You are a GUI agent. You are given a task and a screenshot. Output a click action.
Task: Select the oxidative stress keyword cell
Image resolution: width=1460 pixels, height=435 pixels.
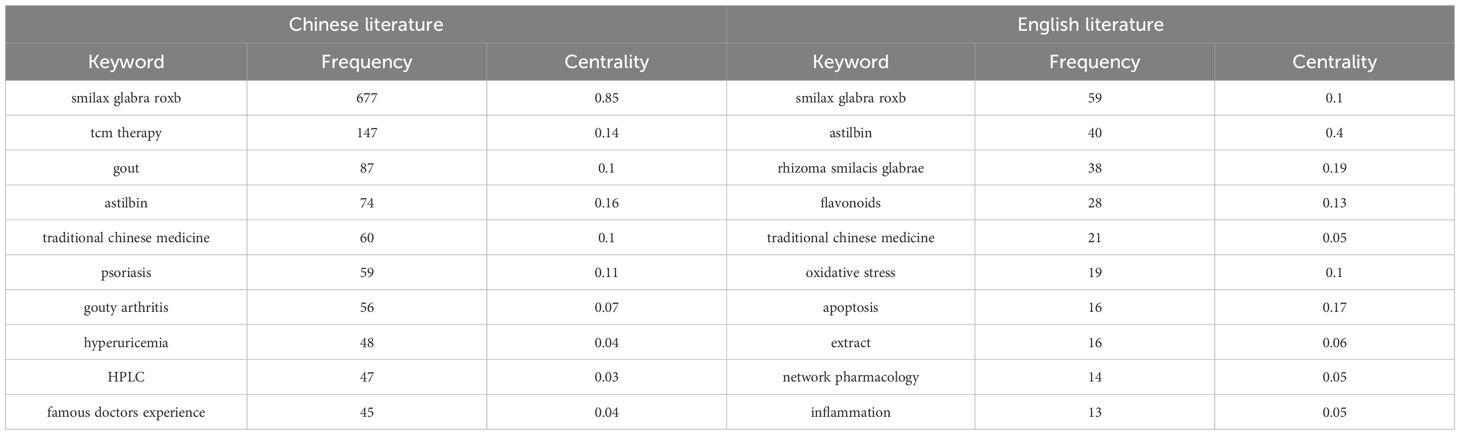coord(850,273)
